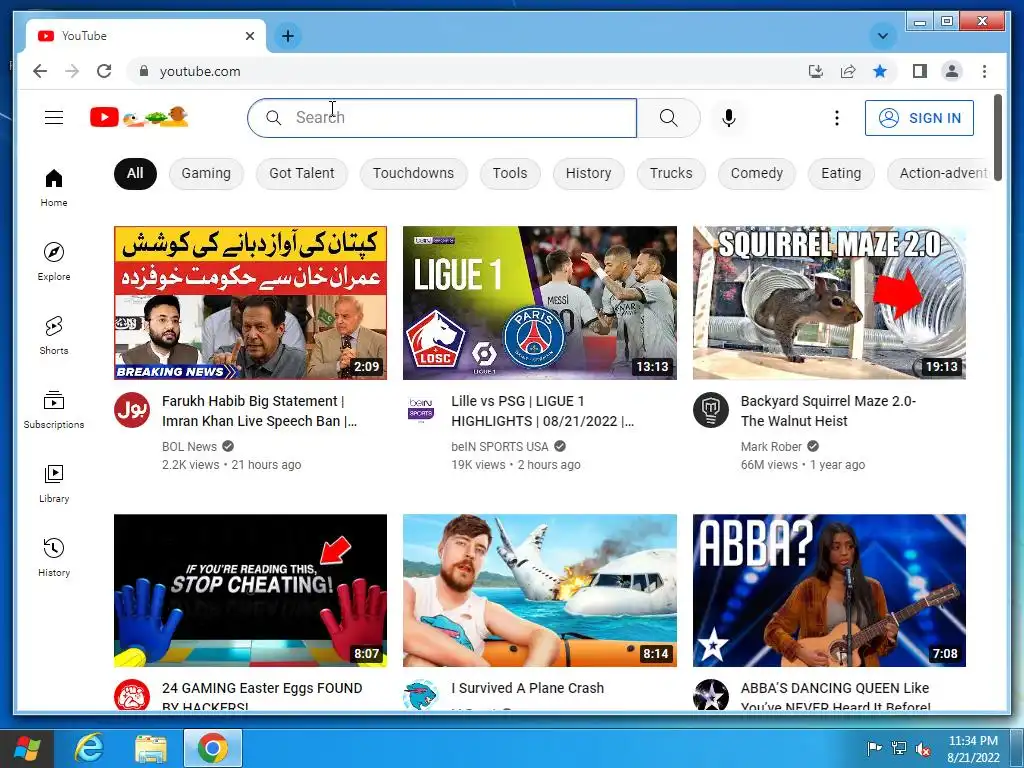Viewport: 1024px width, 768px height.
Task: Click the Chrome taskbar icon
Action: tap(213, 748)
